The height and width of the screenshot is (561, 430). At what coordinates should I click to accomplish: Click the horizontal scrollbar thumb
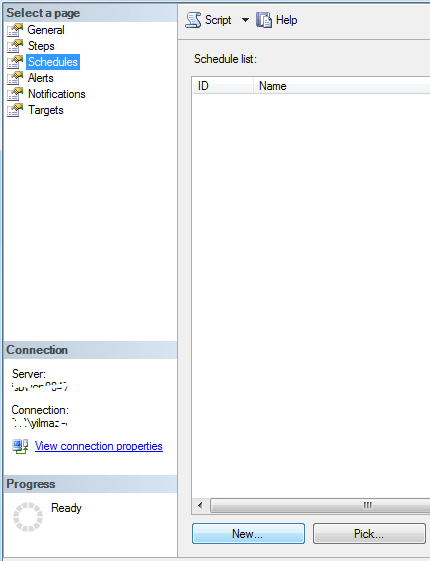320,506
